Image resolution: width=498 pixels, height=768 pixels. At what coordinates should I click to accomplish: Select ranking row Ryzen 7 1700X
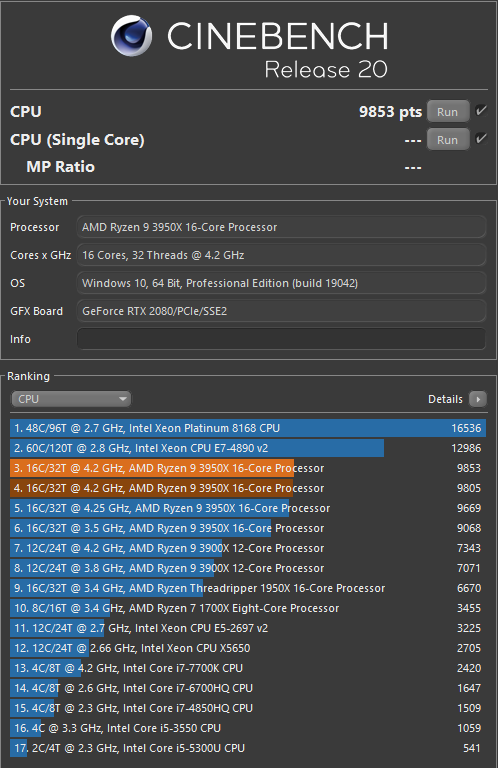click(248, 608)
